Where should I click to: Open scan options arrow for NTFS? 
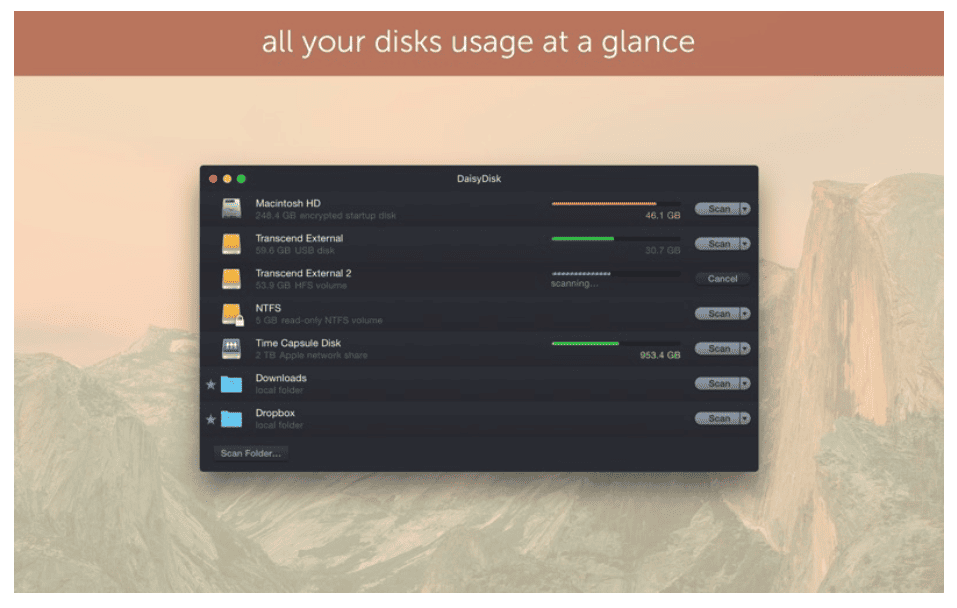coord(745,314)
